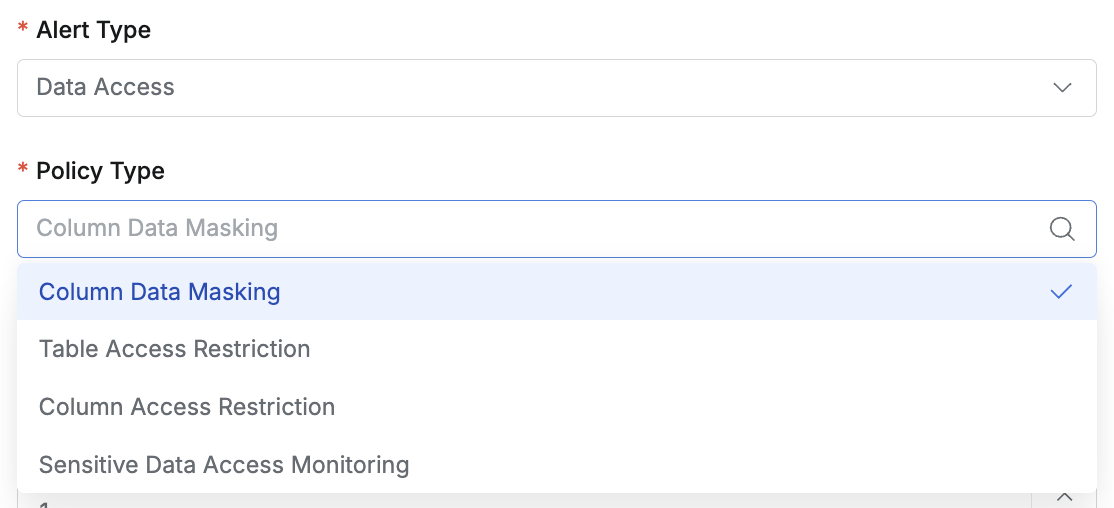
Task: Click blank space right of Sensitive Data Access Monitoring
Action: coord(750,465)
